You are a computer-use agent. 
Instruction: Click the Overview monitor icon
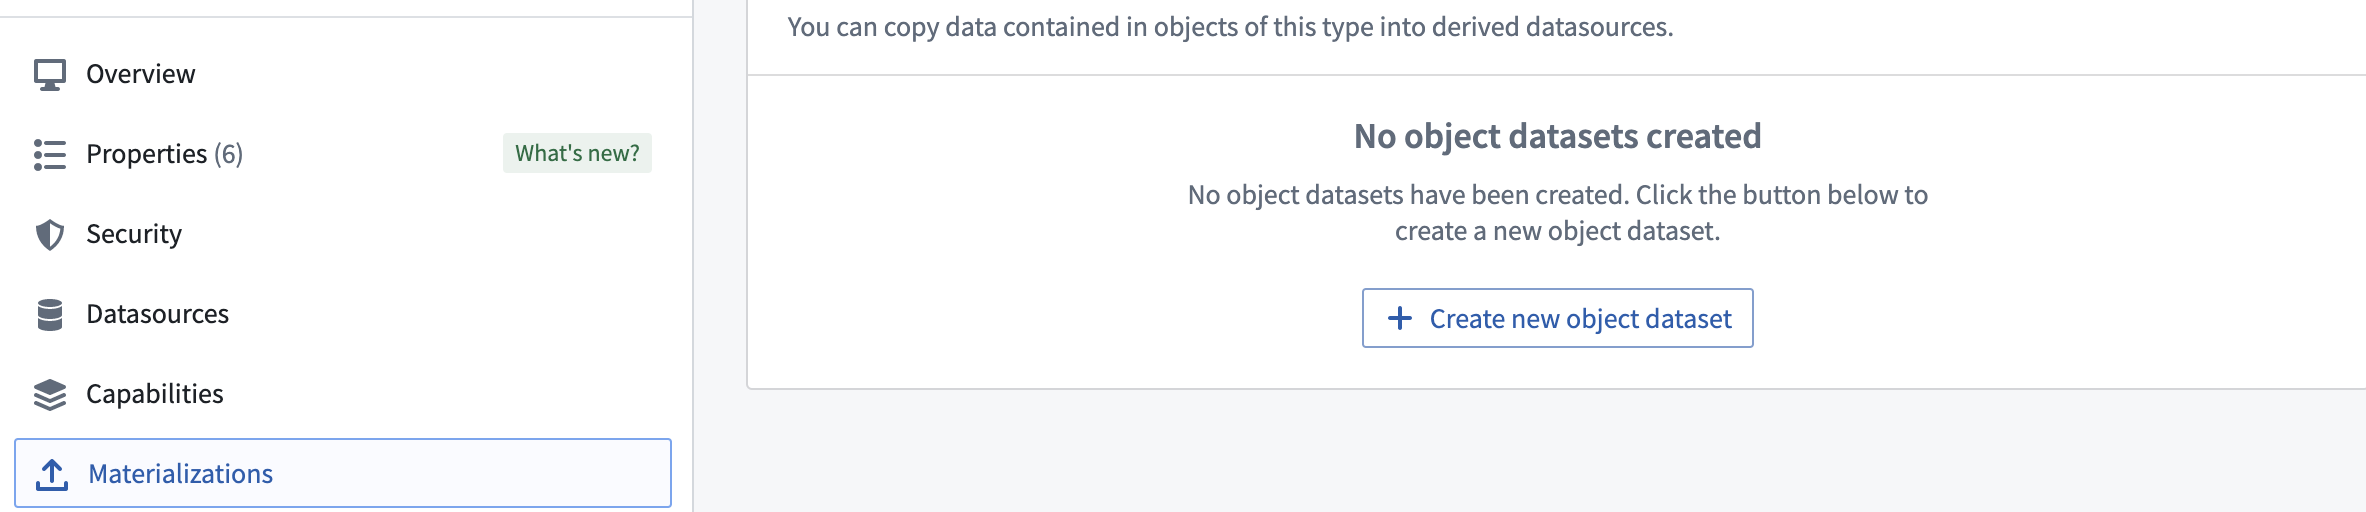[50, 74]
